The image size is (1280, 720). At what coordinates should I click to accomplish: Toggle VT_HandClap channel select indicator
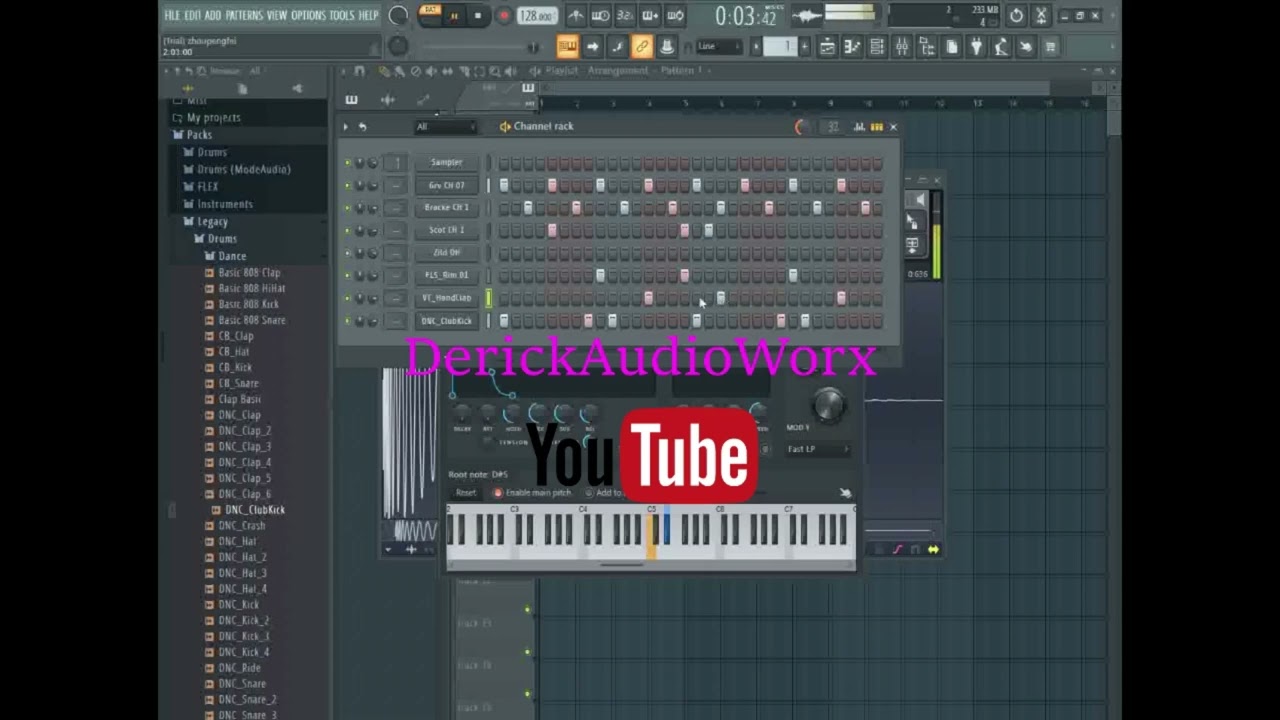pos(489,298)
